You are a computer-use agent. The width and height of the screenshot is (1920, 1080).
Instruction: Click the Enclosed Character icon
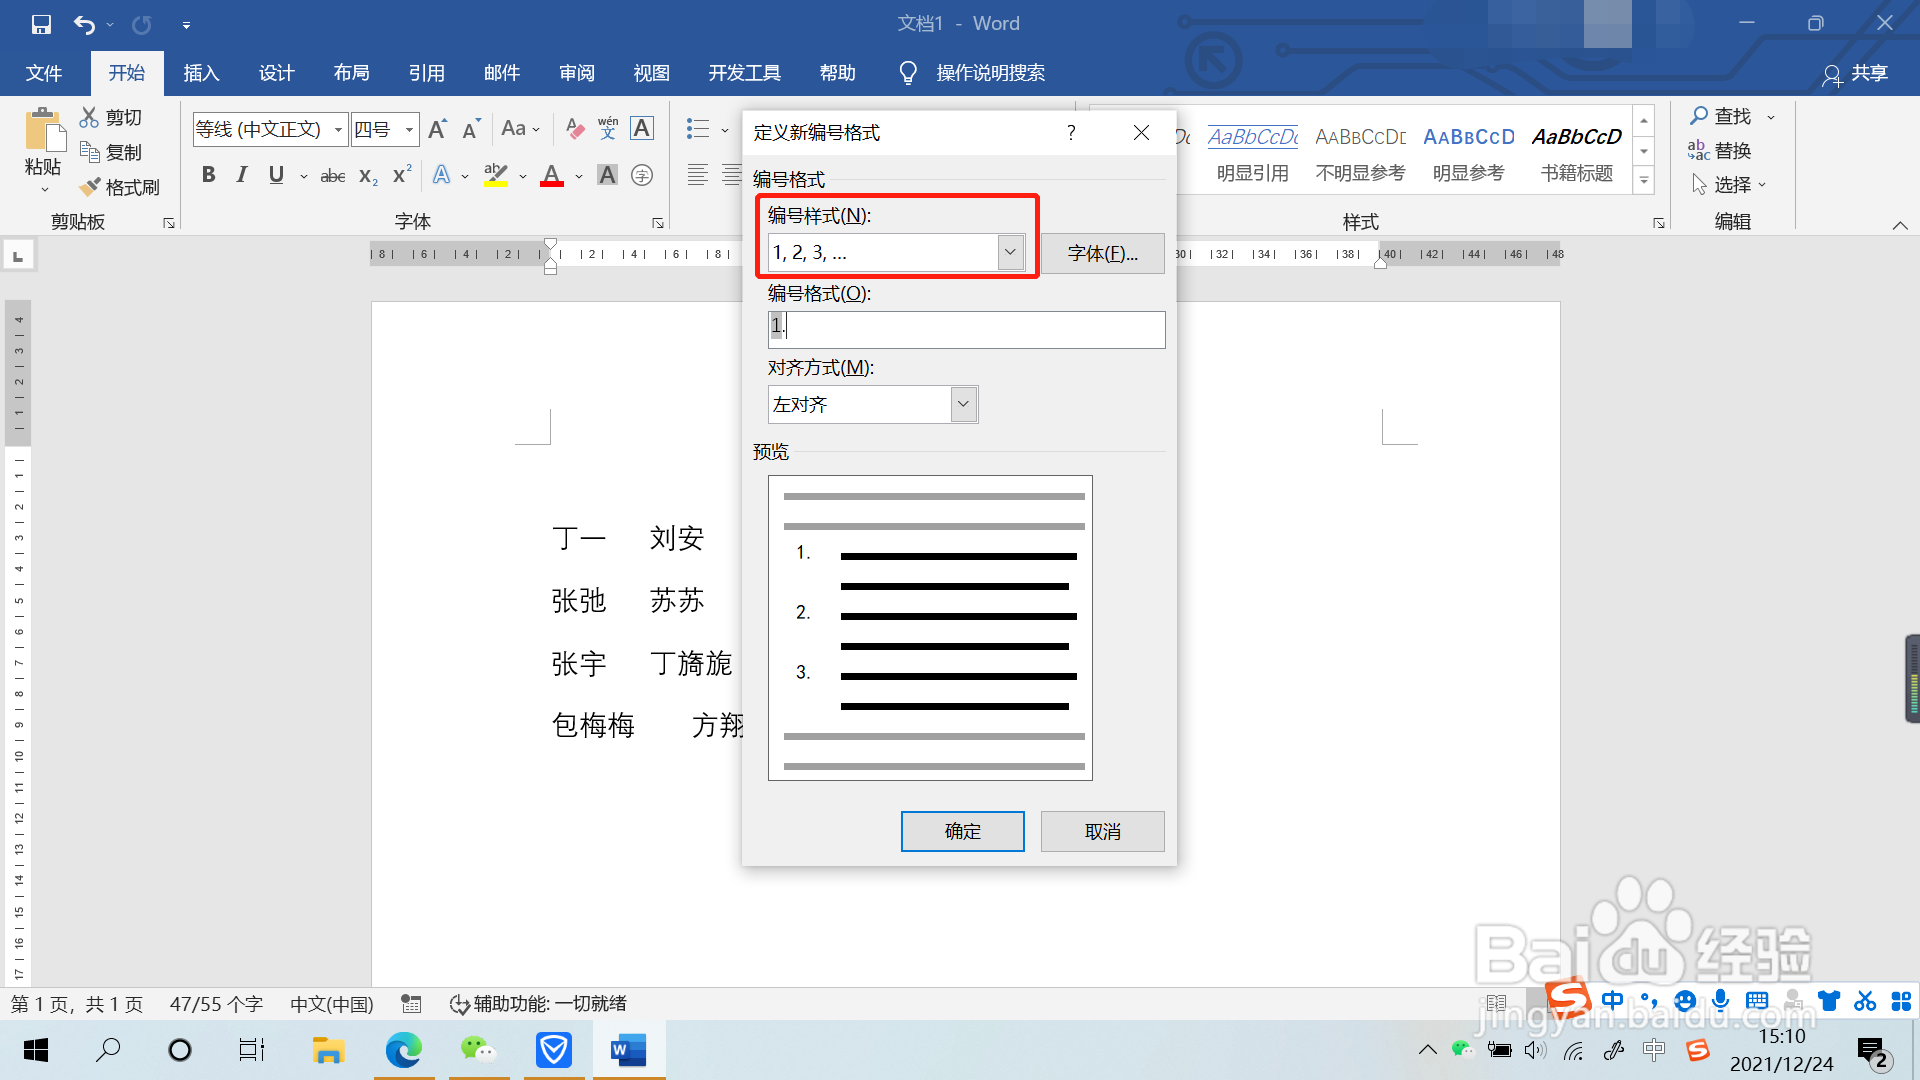(642, 175)
